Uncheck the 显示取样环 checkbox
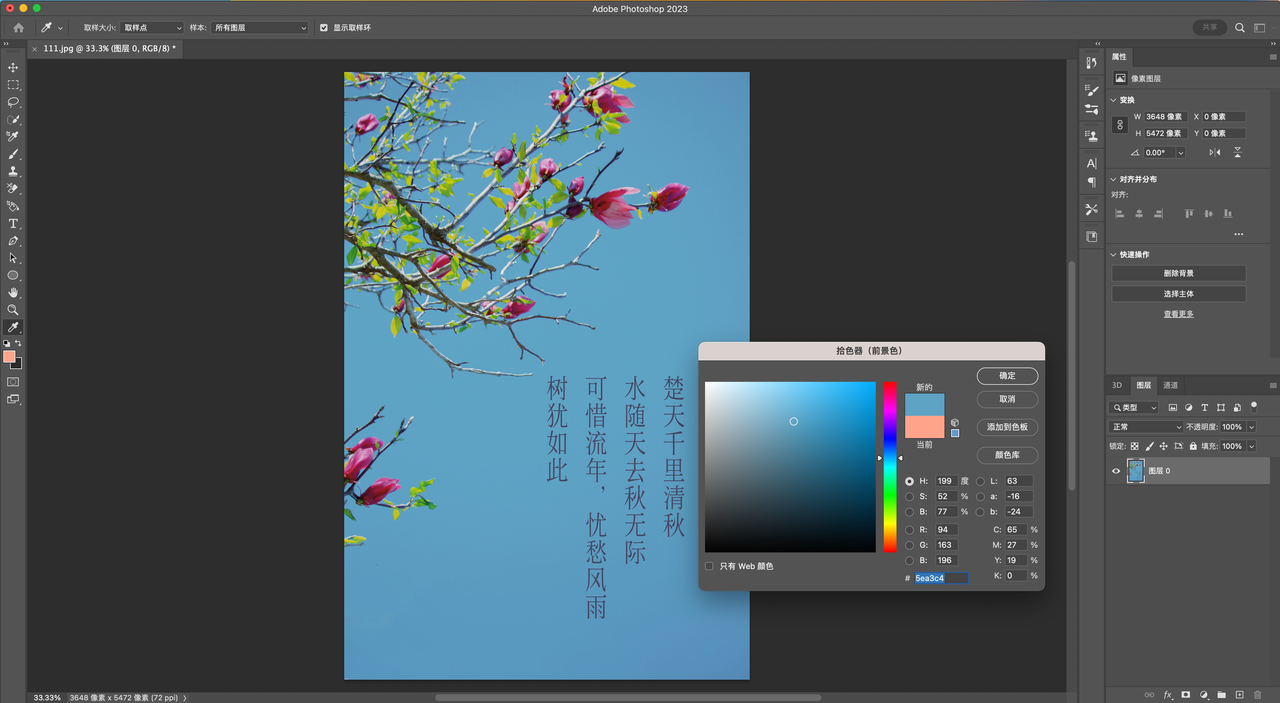Viewport: 1280px width, 703px height. tap(323, 28)
